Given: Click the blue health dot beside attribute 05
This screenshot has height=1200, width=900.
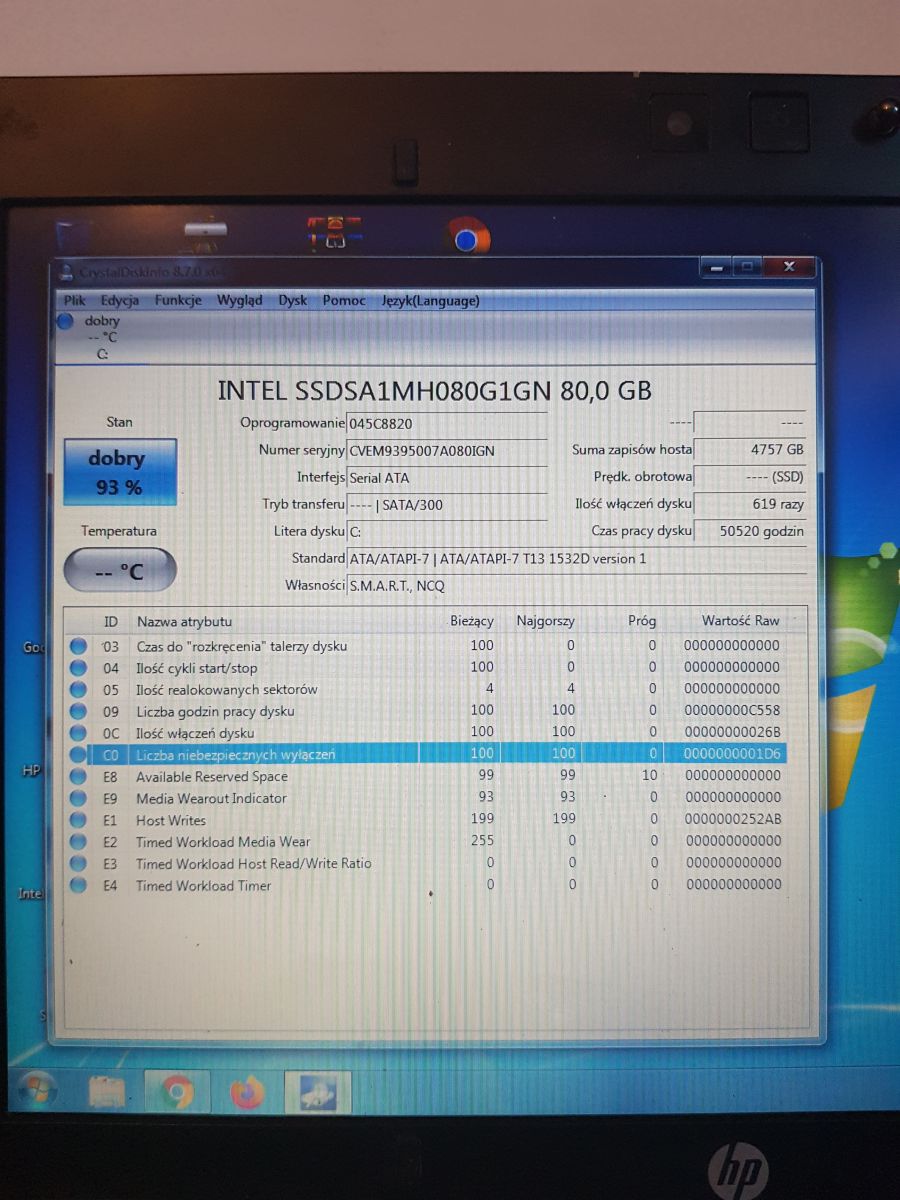Looking at the screenshot, I should pos(80,689).
